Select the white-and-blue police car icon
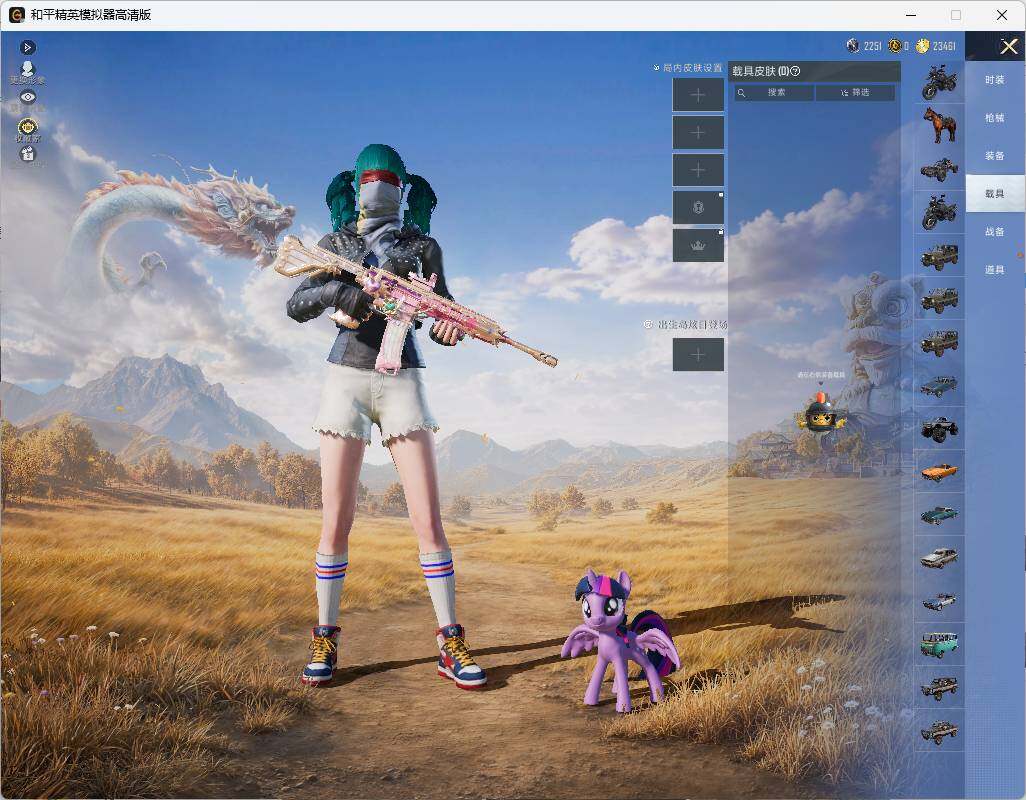 (x=940, y=601)
